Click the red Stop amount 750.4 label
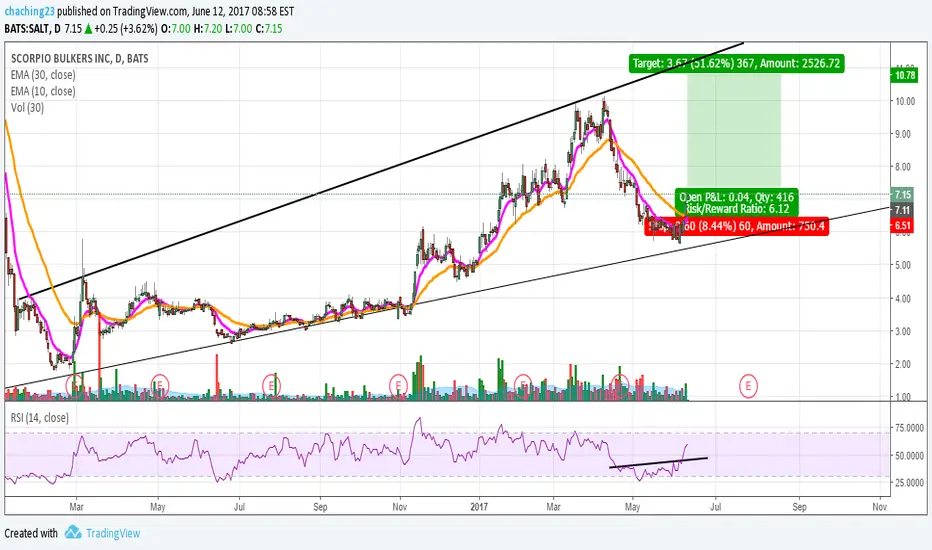This screenshot has height=550, width=932. (x=736, y=226)
